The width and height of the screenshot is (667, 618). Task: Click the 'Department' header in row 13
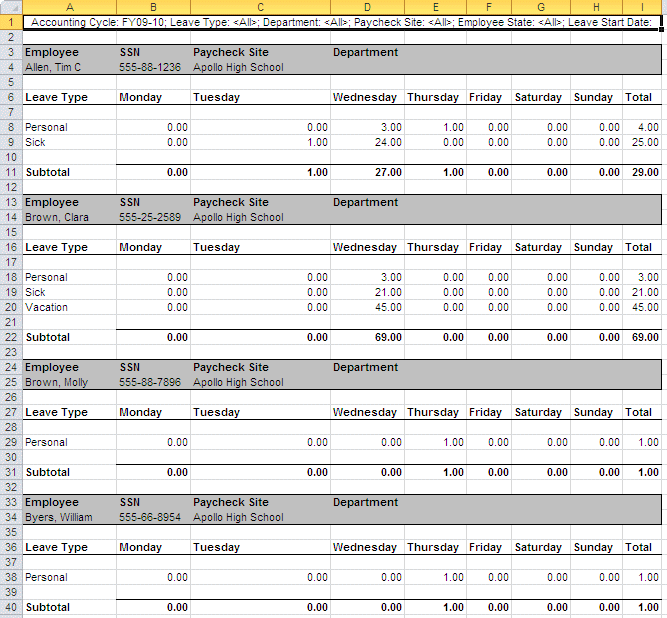pos(365,202)
